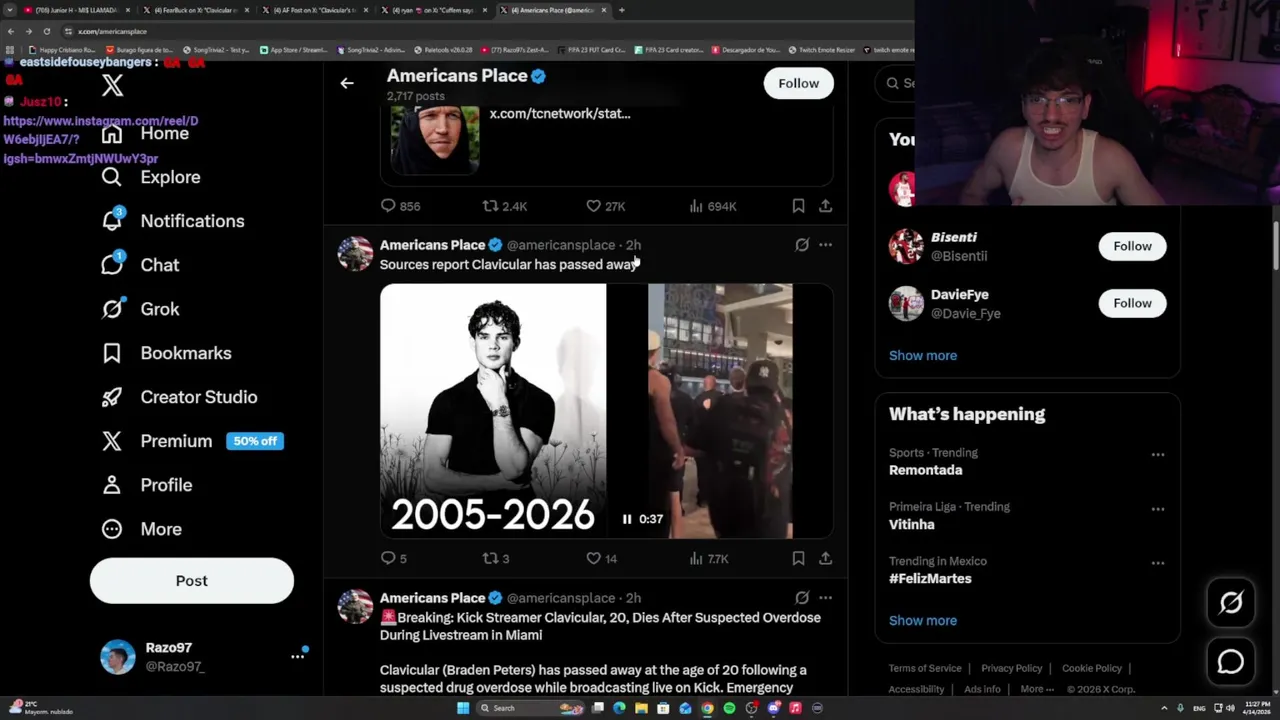This screenshot has width=1280, height=720.
Task: Open Notifications in the sidebar
Action: (172, 221)
